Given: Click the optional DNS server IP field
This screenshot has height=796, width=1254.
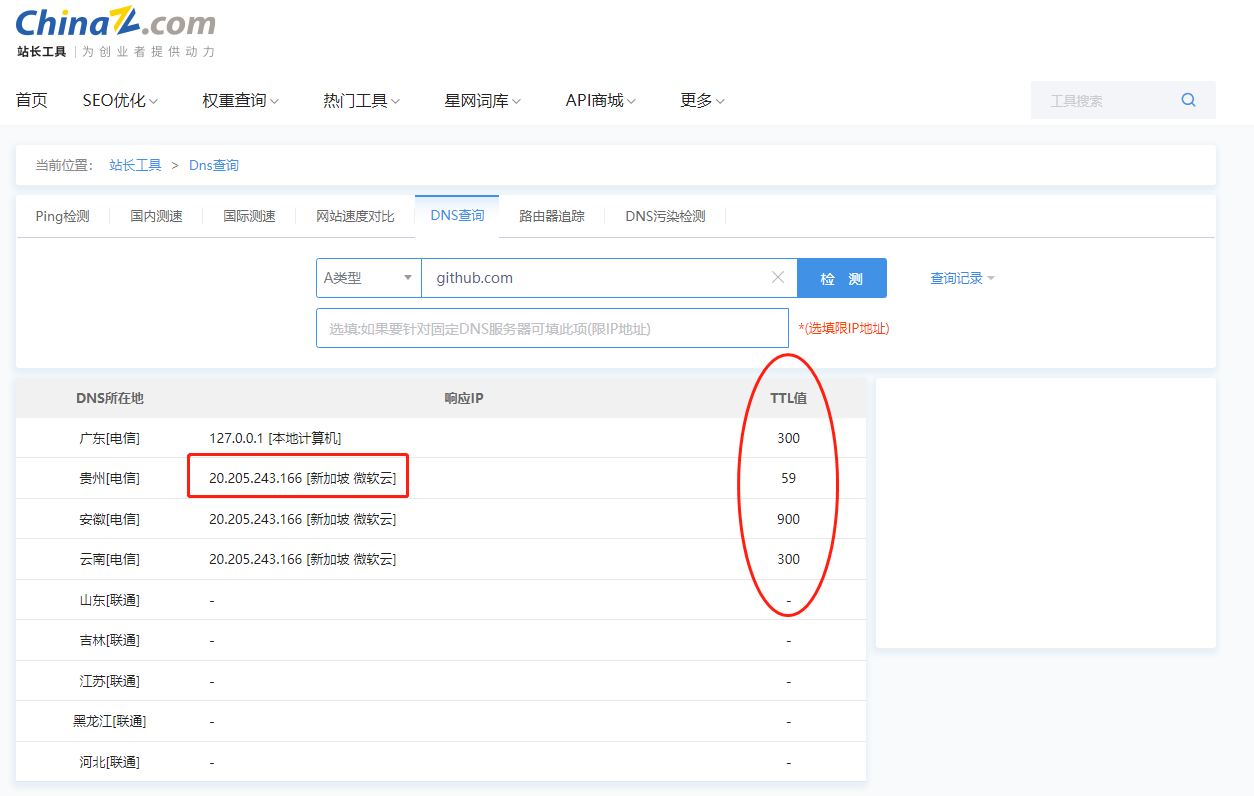Looking at the screenshot, I should [552, 328].
